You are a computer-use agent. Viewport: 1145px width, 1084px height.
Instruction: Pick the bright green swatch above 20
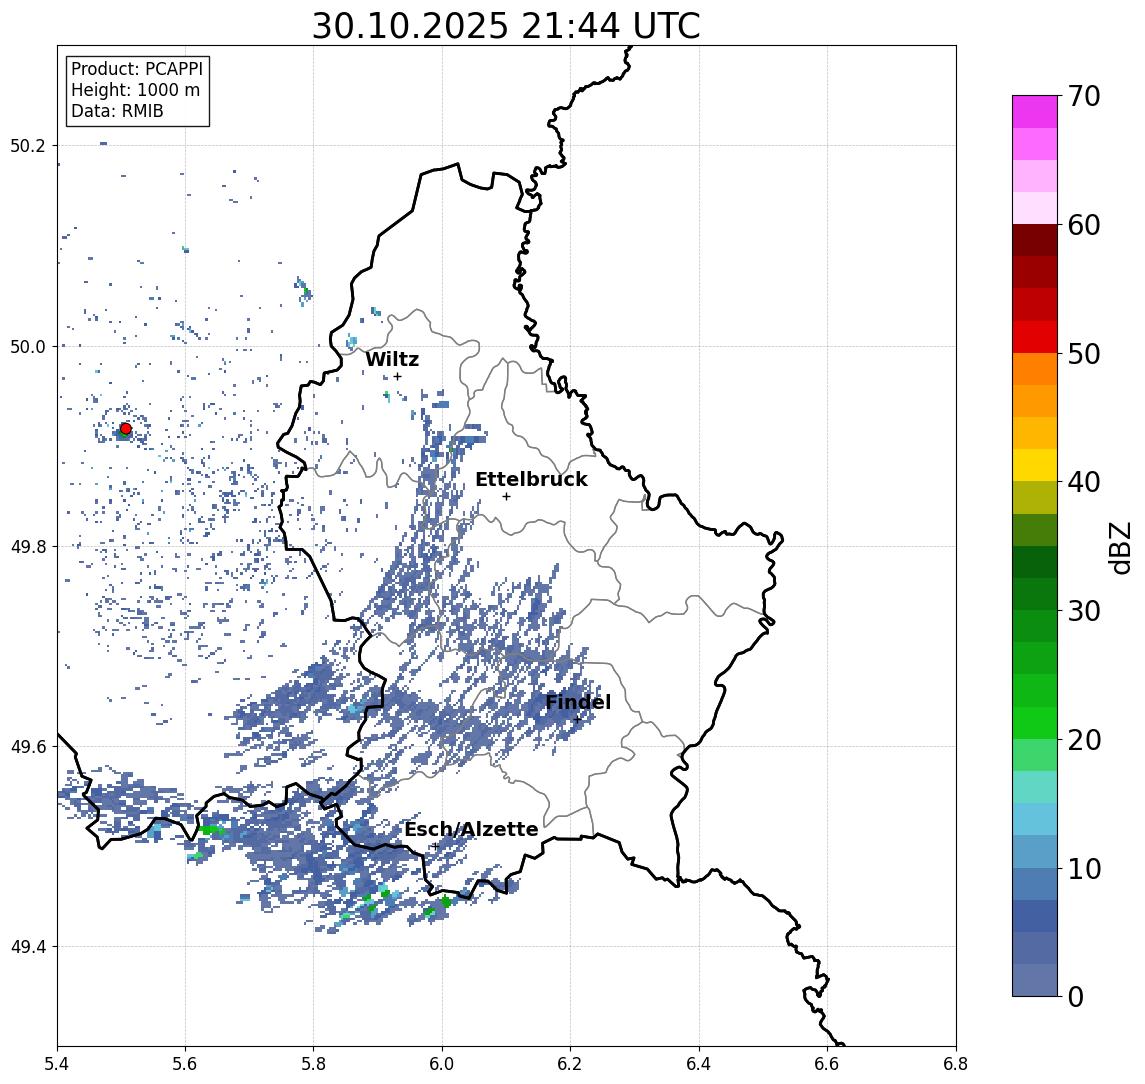coord(1035,723)
